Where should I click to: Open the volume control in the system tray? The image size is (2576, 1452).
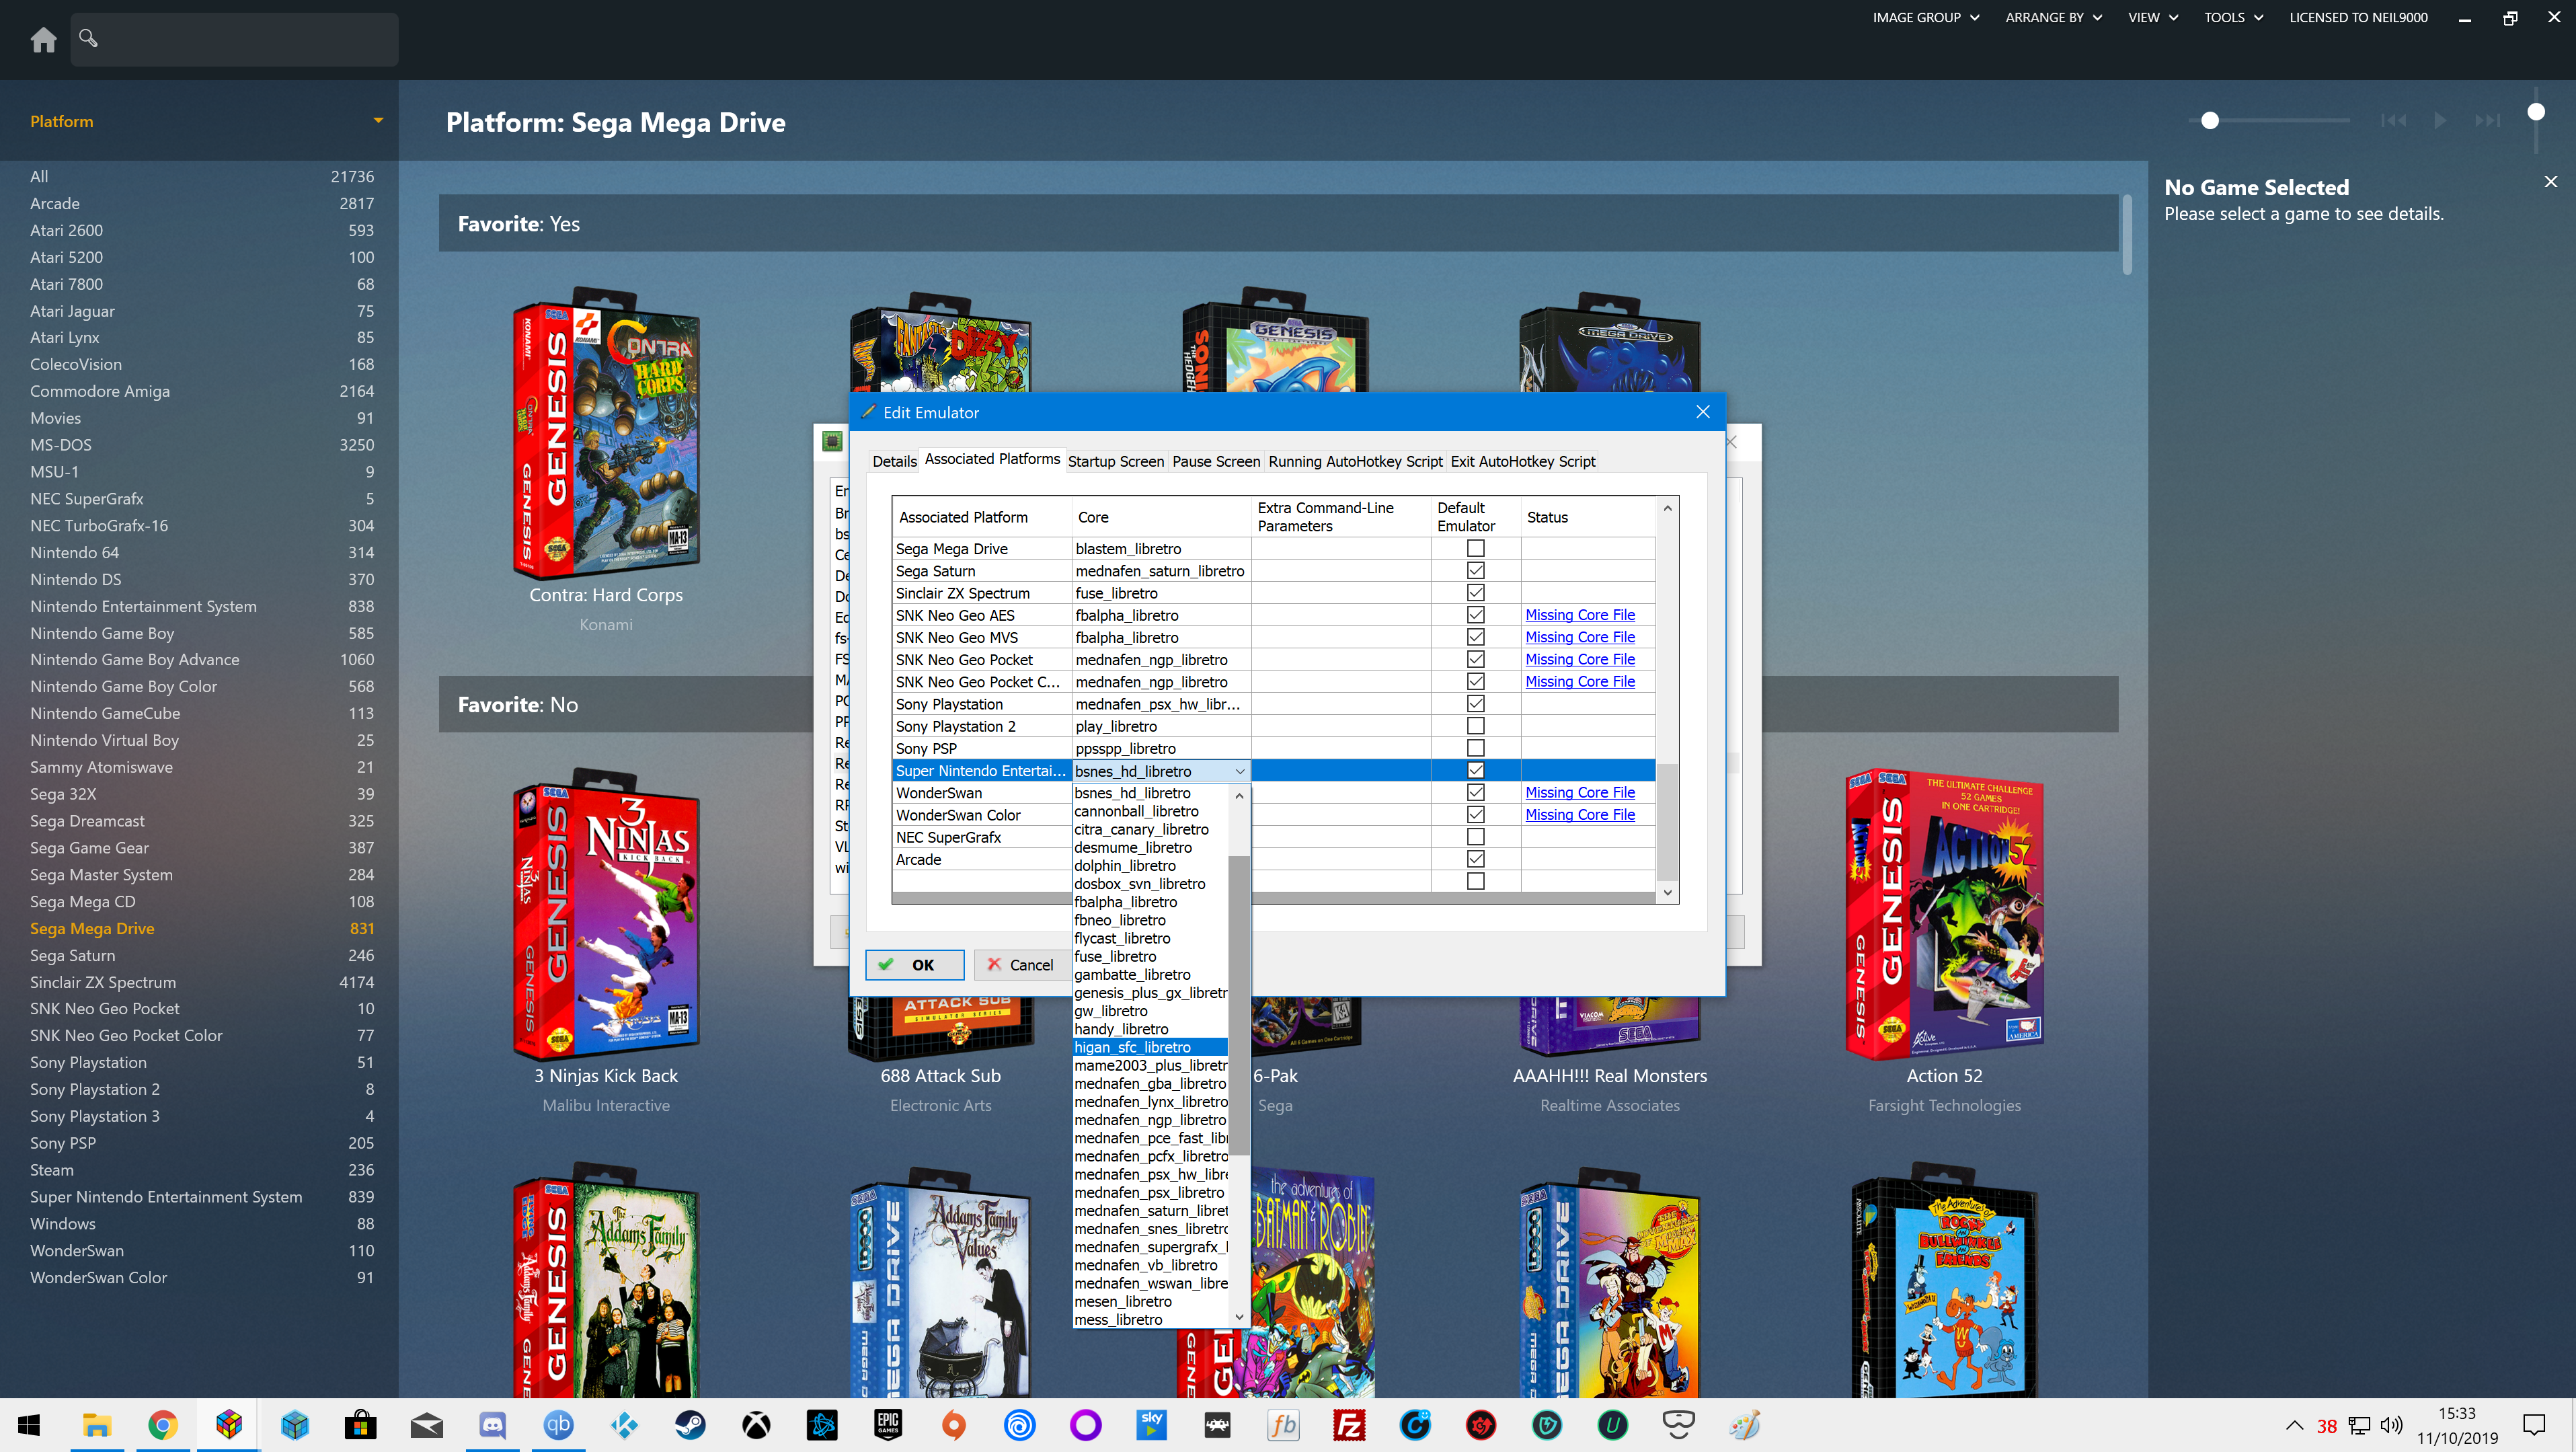click(x=2391, y=1425)
